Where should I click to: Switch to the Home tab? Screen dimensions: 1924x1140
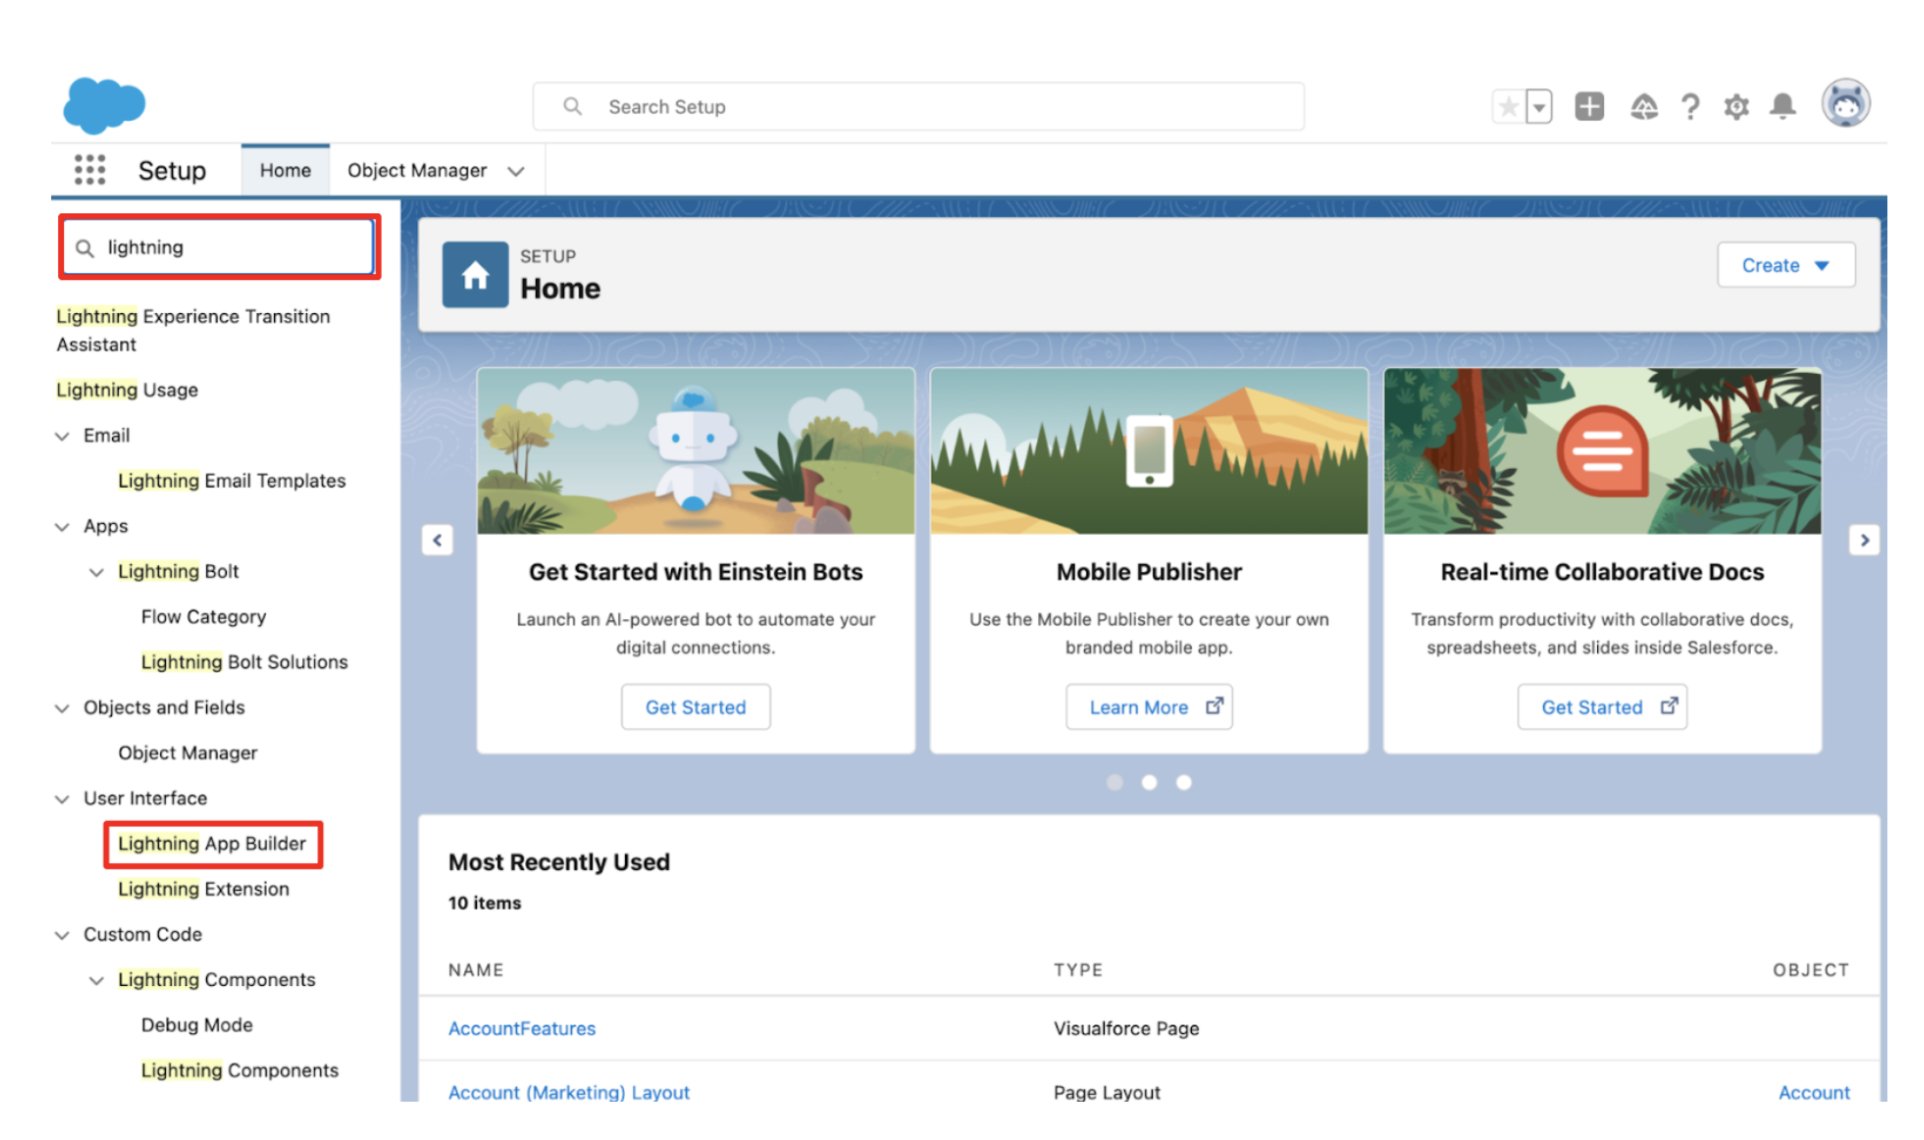(285, 170)
